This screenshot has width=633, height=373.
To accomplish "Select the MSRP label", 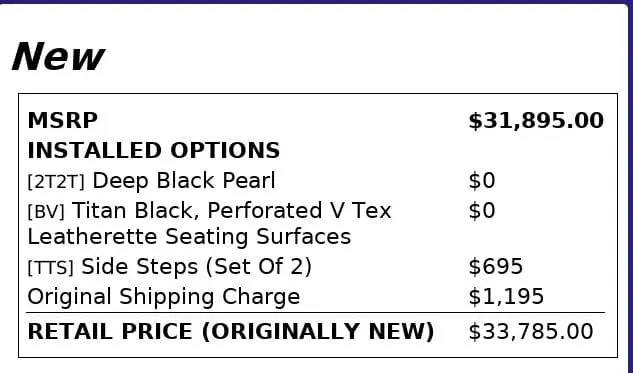I will tap(63, 120).
